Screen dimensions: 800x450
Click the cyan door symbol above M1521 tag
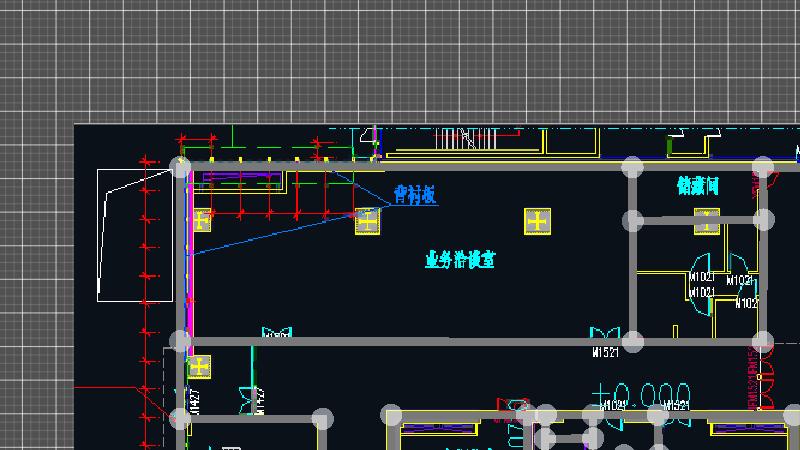coord(604,337)
